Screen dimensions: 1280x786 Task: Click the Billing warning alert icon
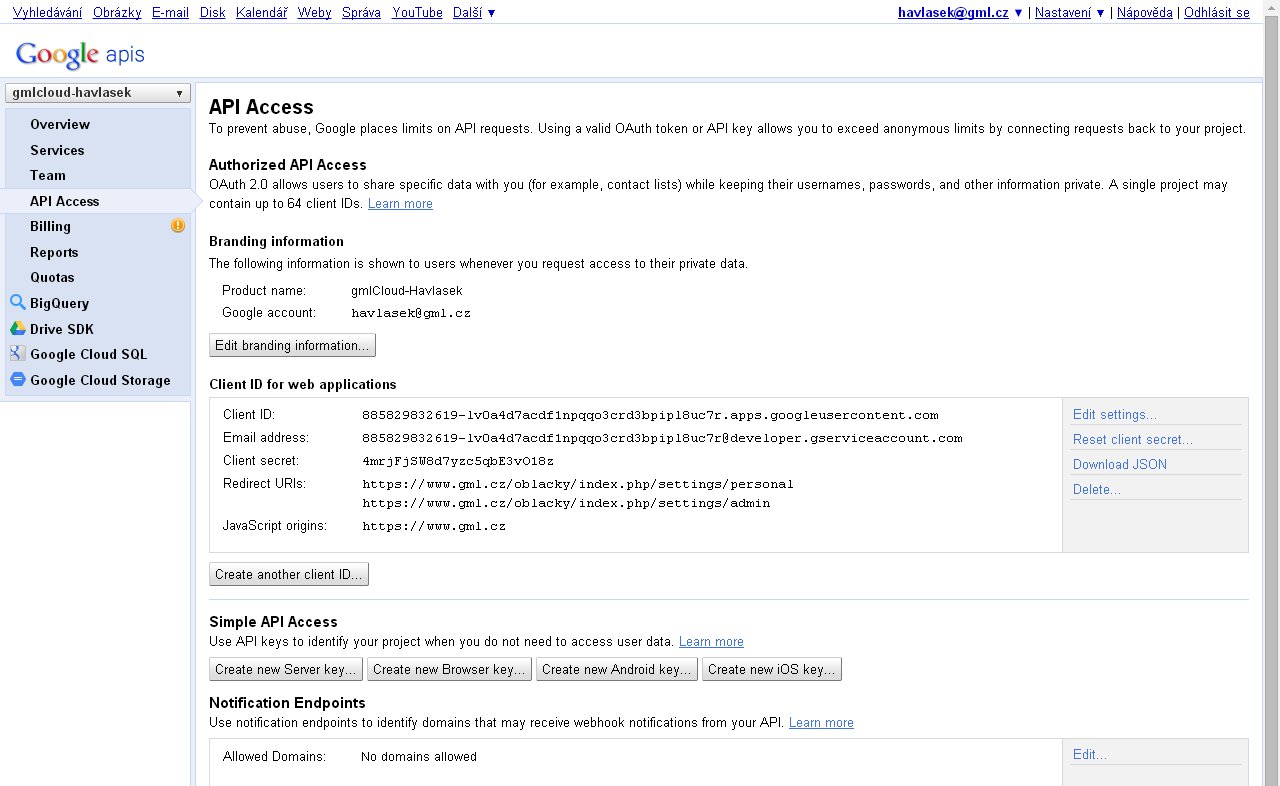point(178,226)
